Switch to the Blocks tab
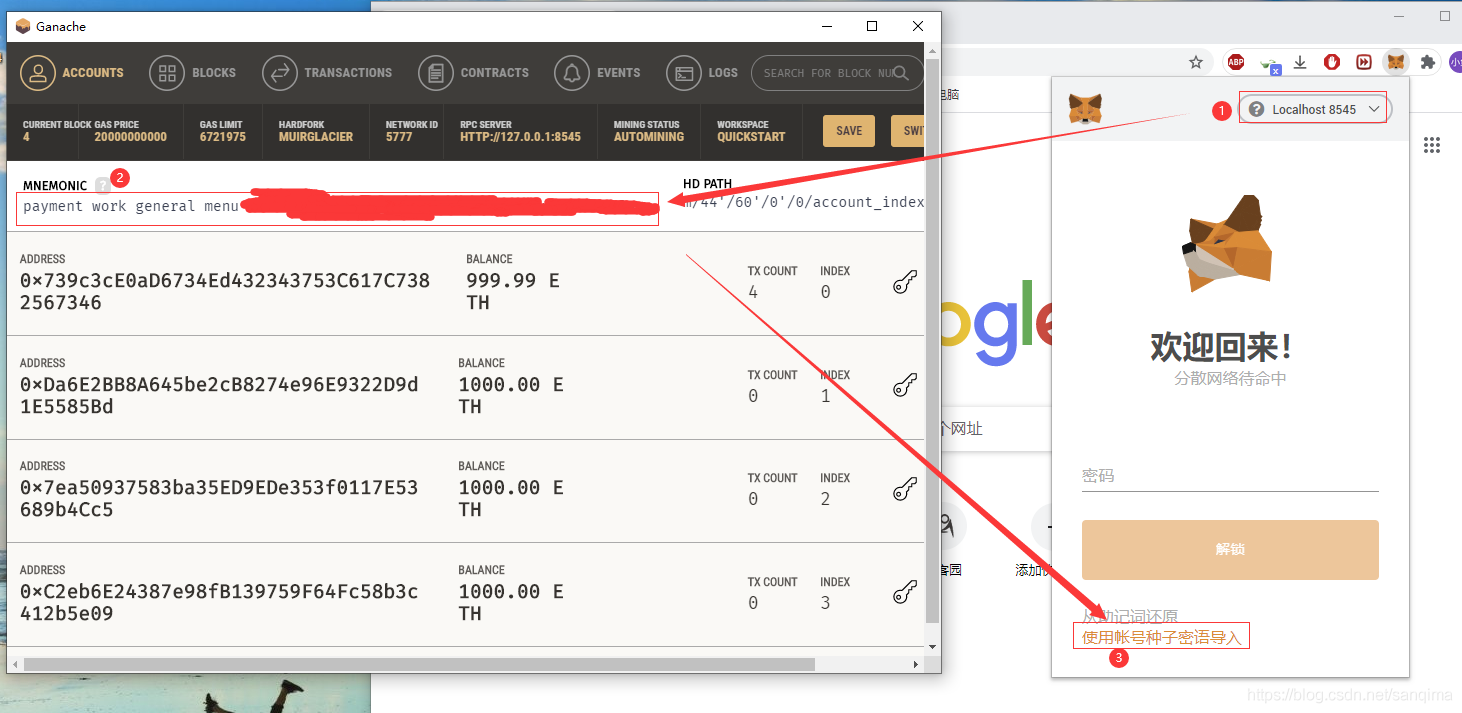This screenshot has height=713, width=1462. pyautogui.click(x=193, y=73)
